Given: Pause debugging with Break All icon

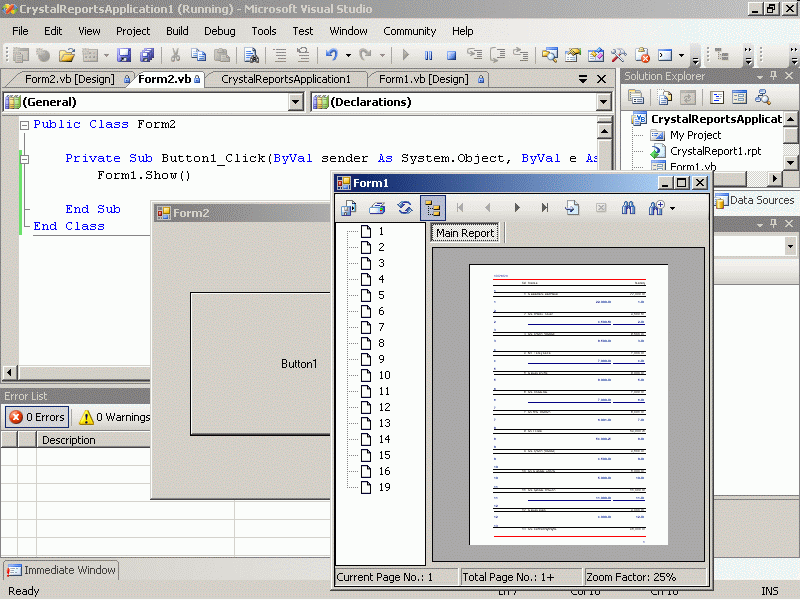Looking at the screenshot, I should pos(429,55).
